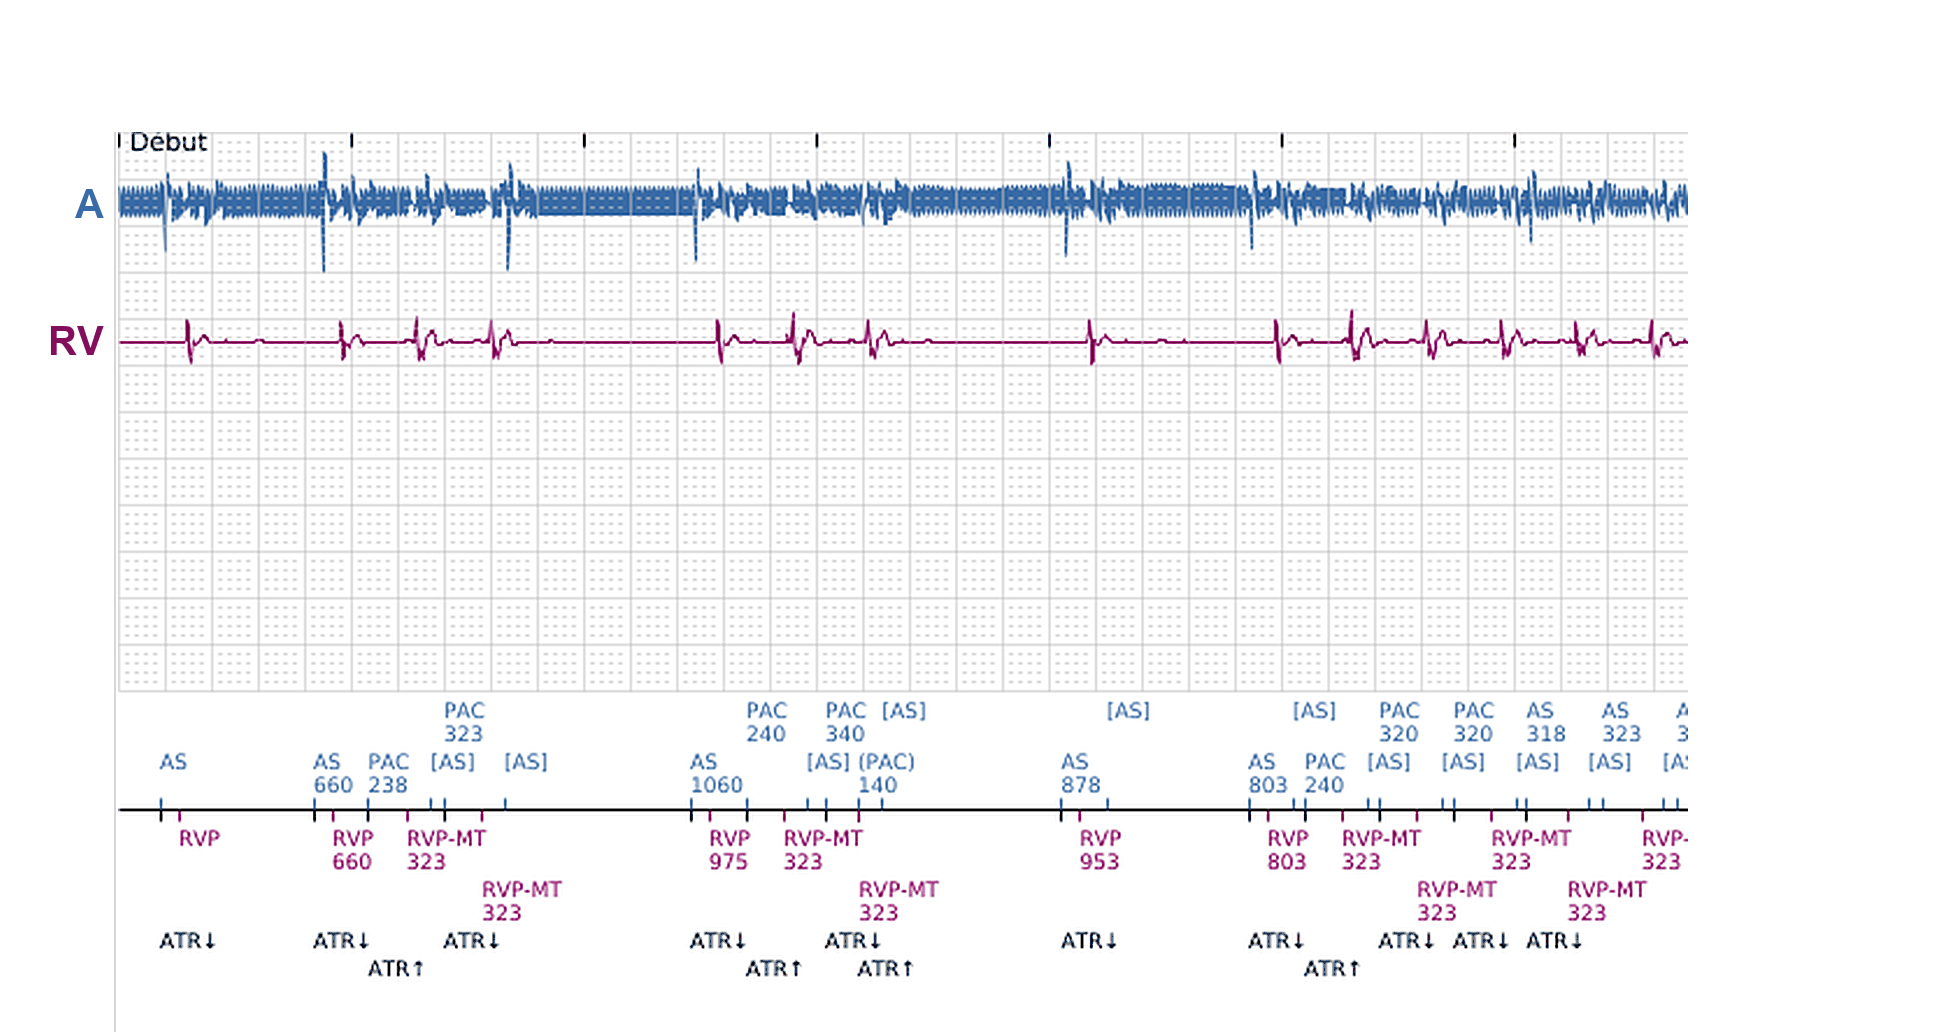Select the AS 1060 interval marker
1948x1032 pixels.
[716, 773]
